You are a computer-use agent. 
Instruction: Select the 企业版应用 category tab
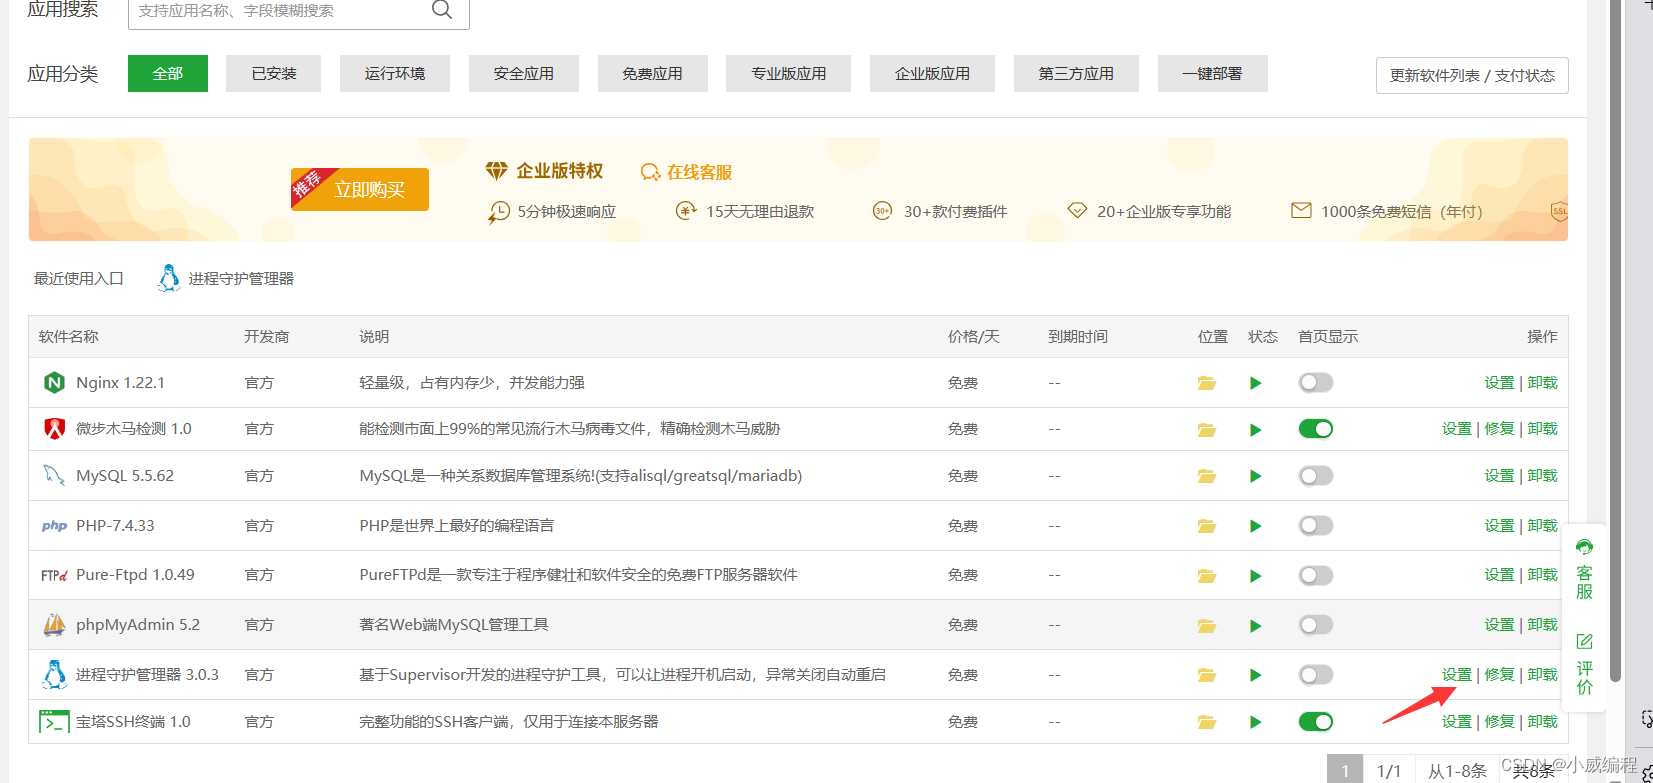(x=932, y=73)
